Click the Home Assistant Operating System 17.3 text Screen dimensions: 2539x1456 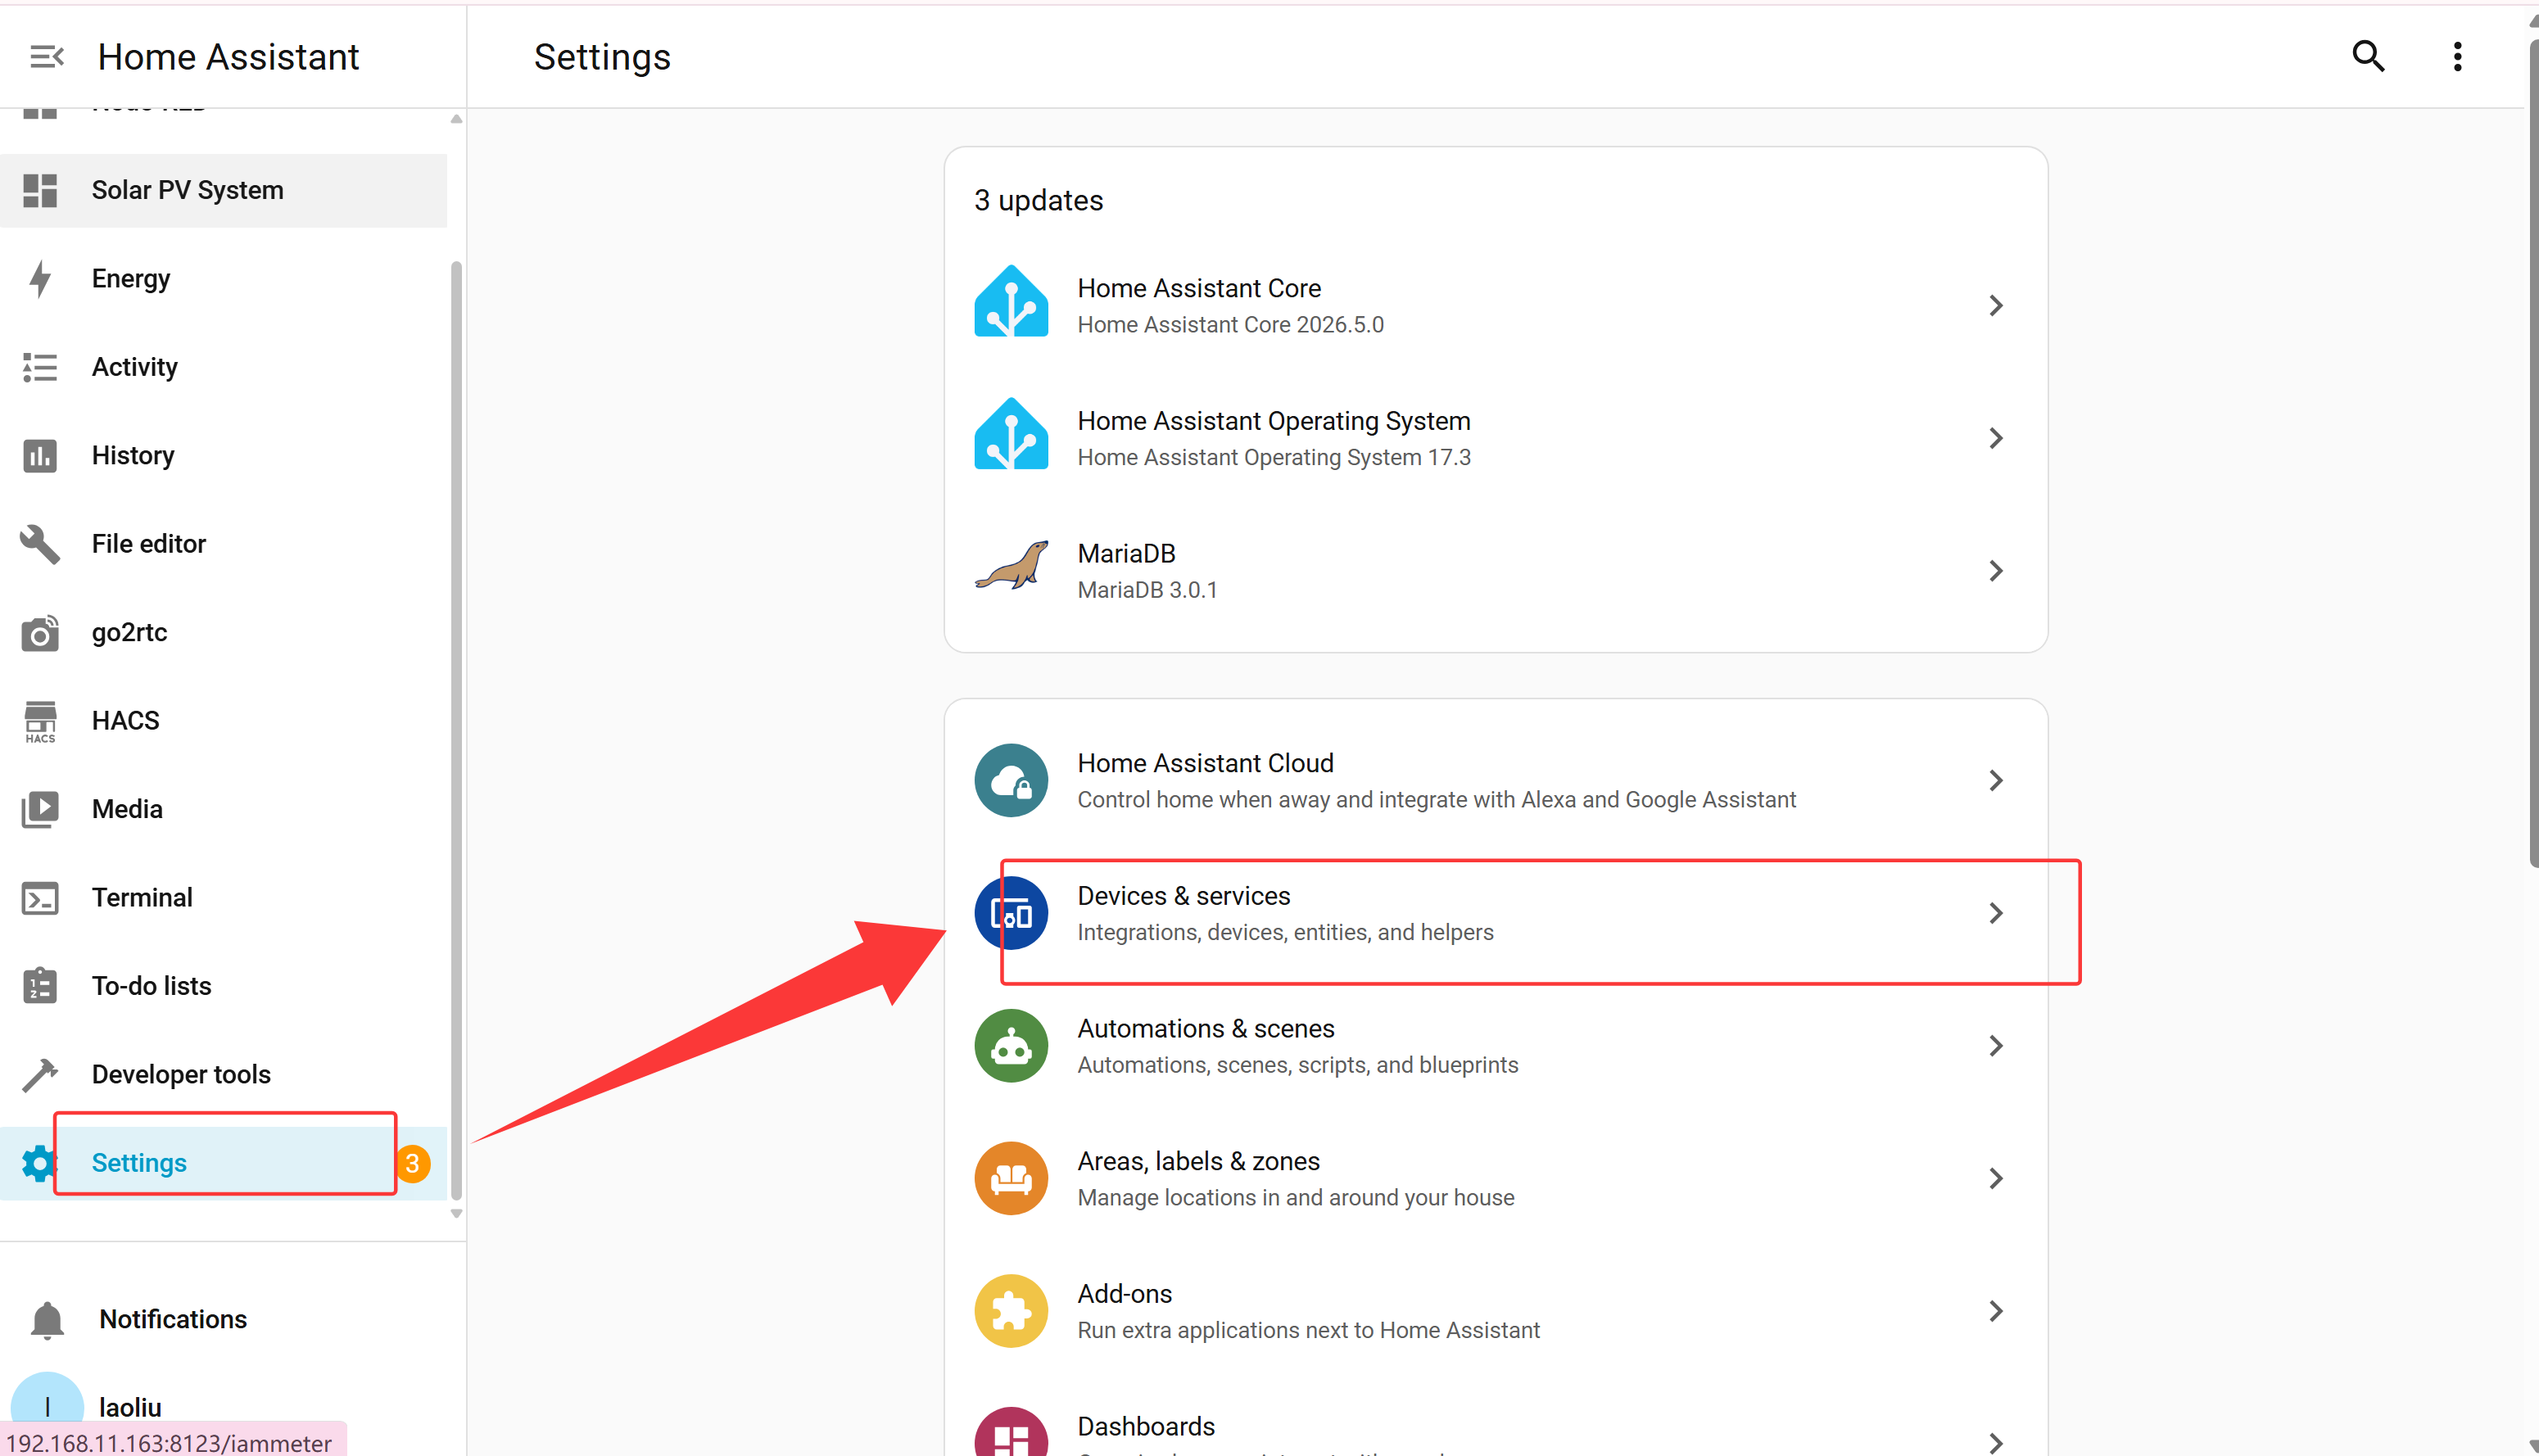1274,457
